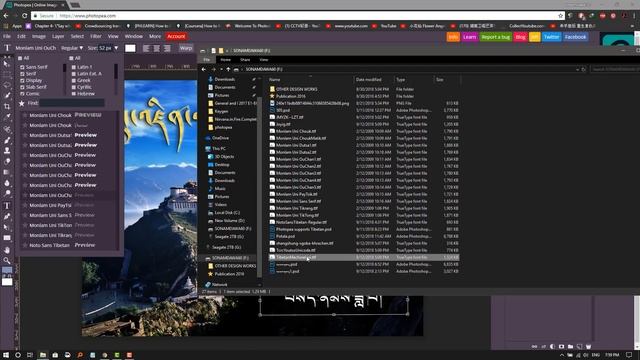This screenshot has width=640, height=360.
Task: Click the Facebook button
Action: 576,37
